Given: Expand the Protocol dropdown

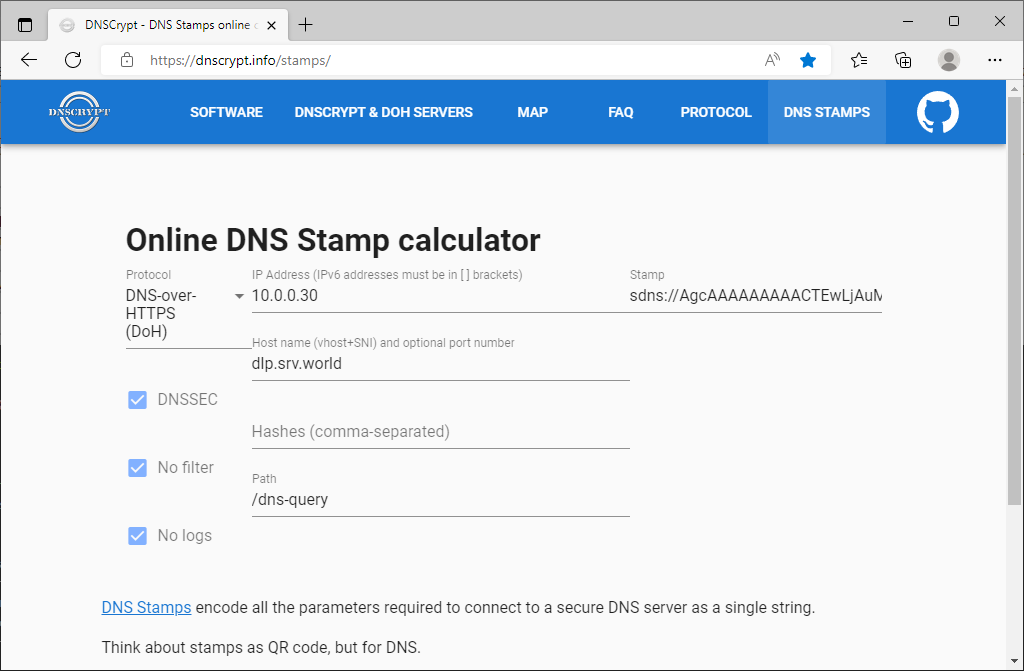Looking at the screenshot, I should tap(239, 297).
